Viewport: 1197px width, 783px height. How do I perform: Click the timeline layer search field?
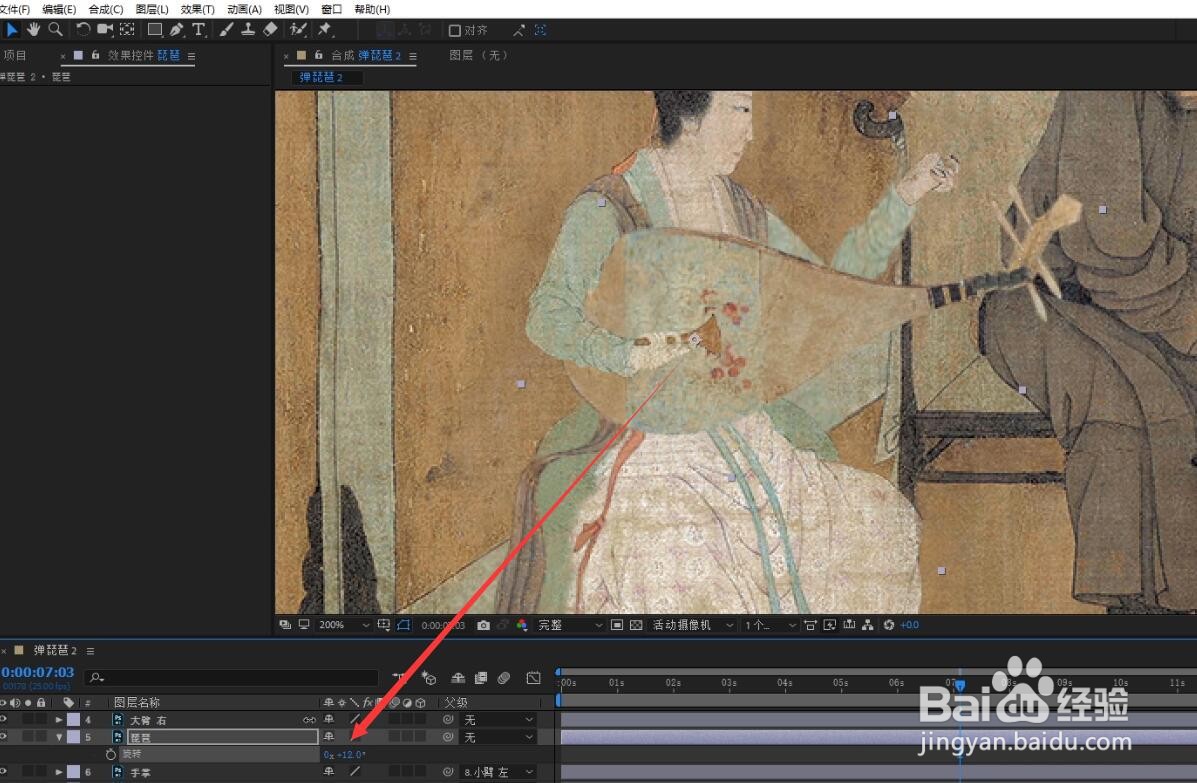[x=231, y=678]
